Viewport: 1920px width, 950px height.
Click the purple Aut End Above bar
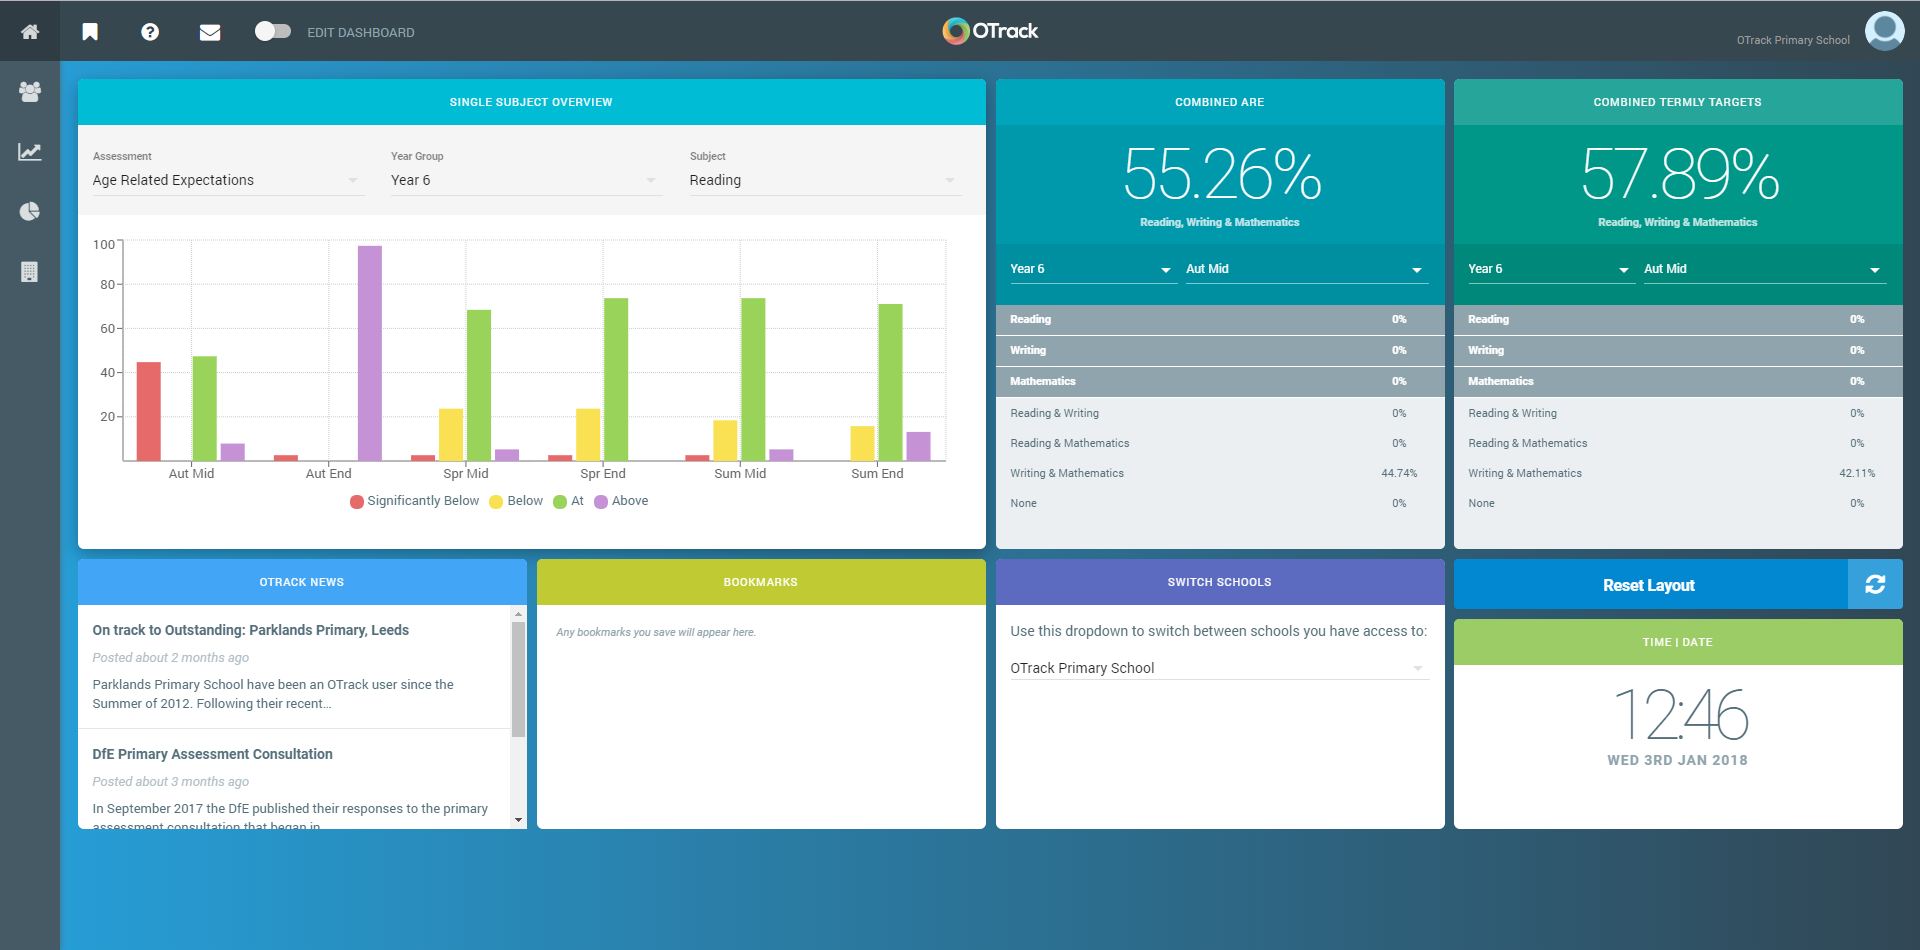click(x=370, y=353)
